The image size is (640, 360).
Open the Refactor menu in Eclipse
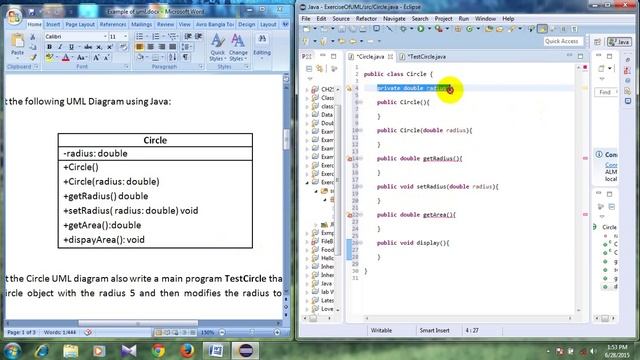pyautogui.click(x=366, y=19)
